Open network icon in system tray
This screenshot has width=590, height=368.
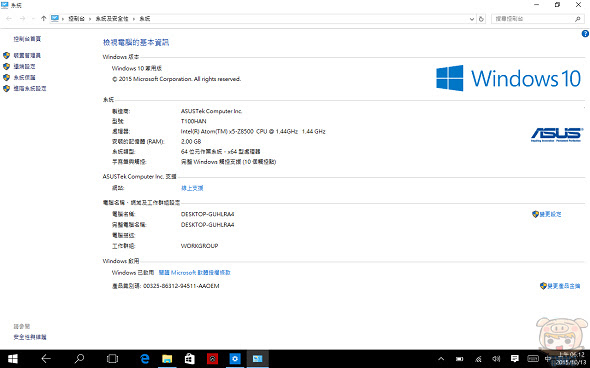click(x=478, y=359)
